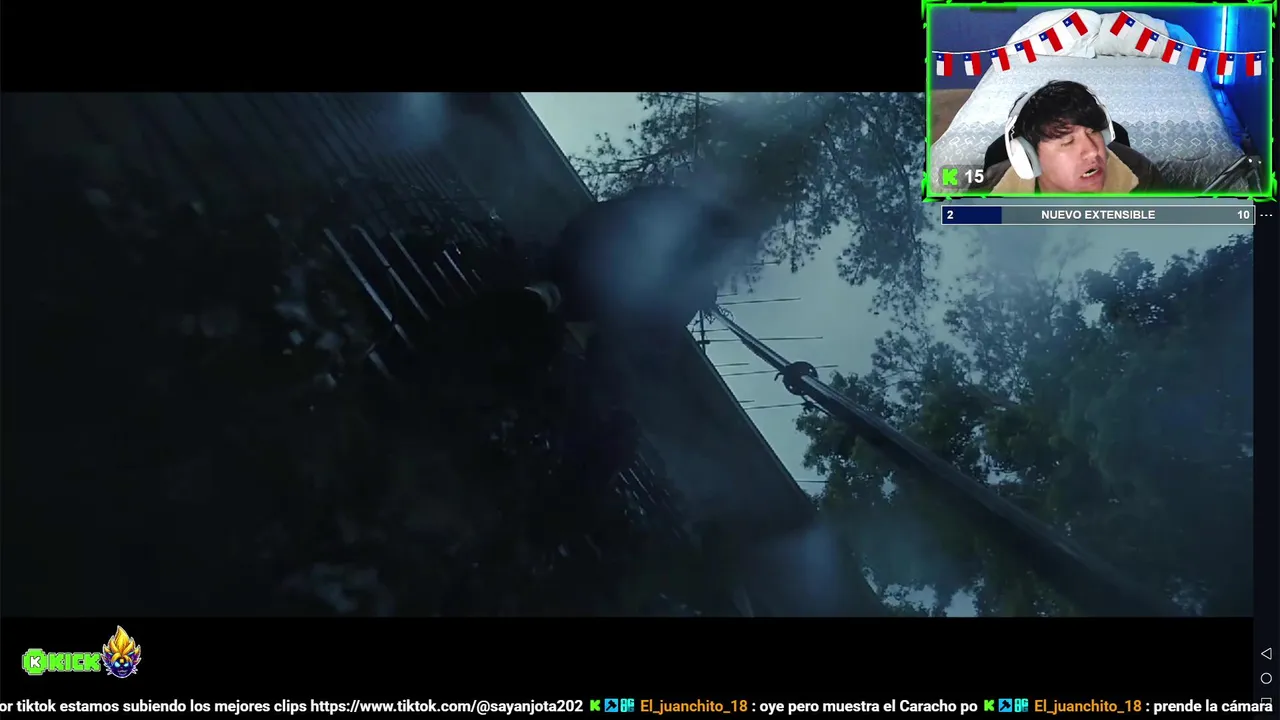1280x720 pixels.
Task: Click the follower count '15' on the webcam
Action: (974, 177)
